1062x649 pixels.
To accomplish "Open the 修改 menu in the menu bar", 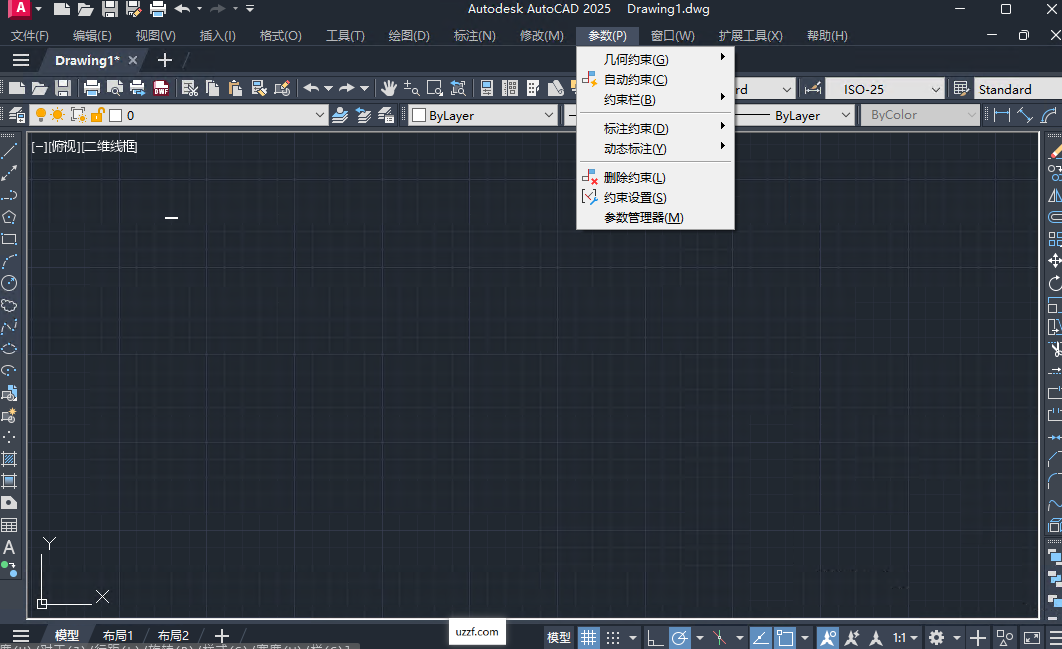I will click(x=540, y=35).
